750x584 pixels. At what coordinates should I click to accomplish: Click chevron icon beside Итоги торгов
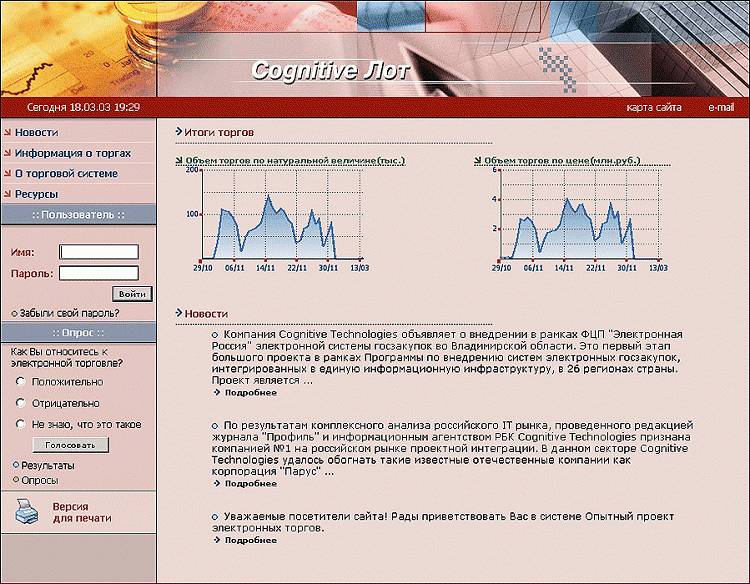(179, 132)
